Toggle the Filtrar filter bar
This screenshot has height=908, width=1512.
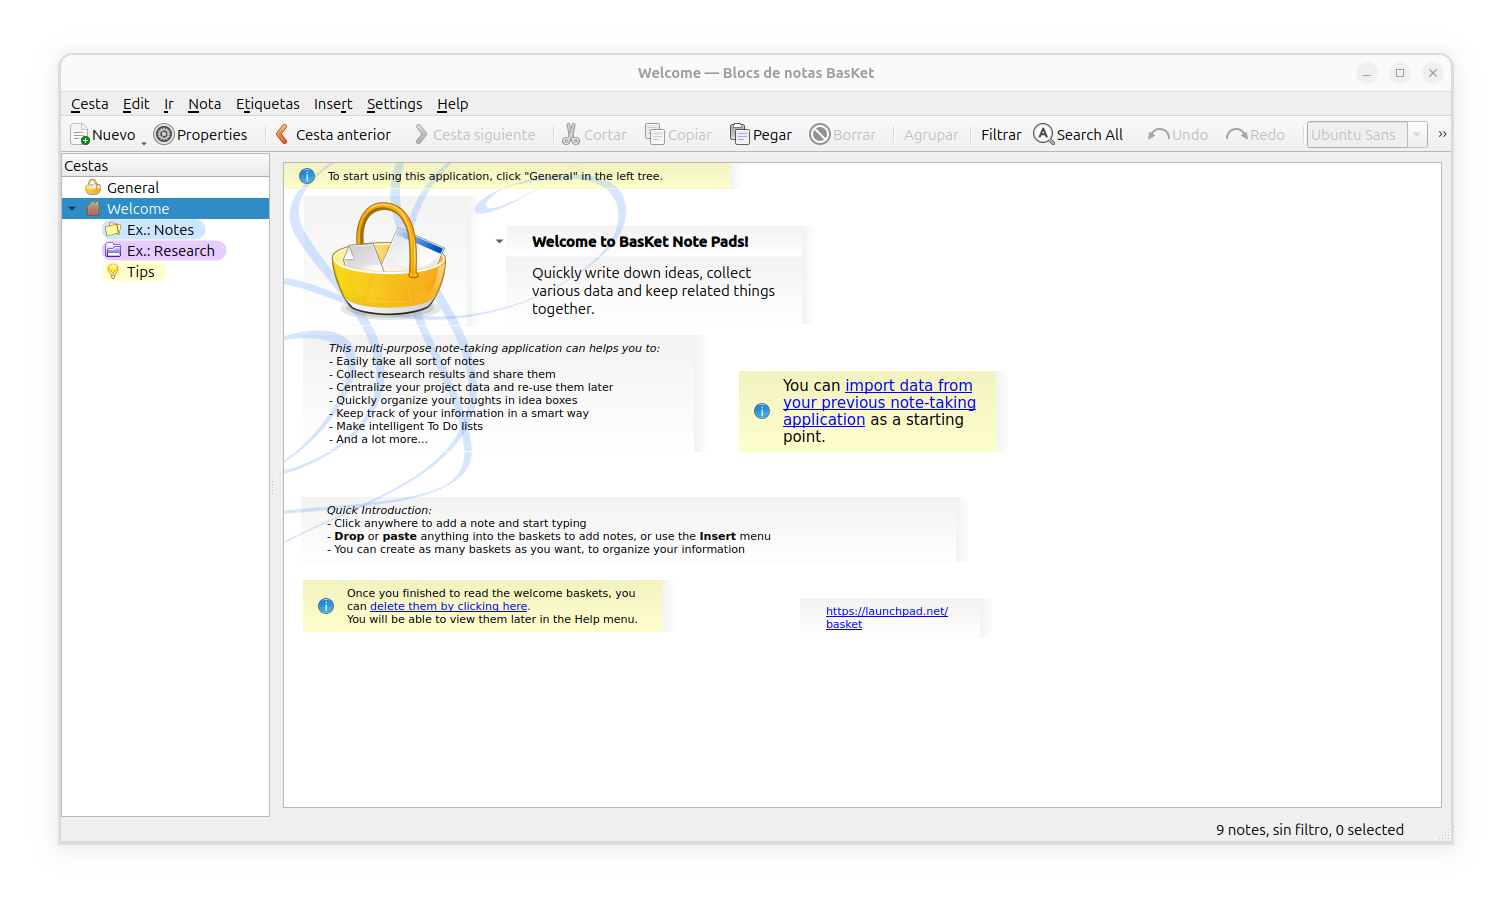(x=1001, y=134)
